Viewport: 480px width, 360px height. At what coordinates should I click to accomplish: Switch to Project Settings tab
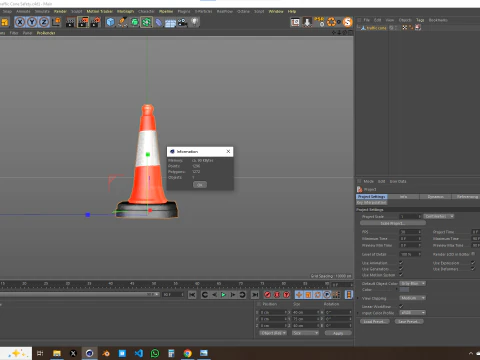[372, 197]
